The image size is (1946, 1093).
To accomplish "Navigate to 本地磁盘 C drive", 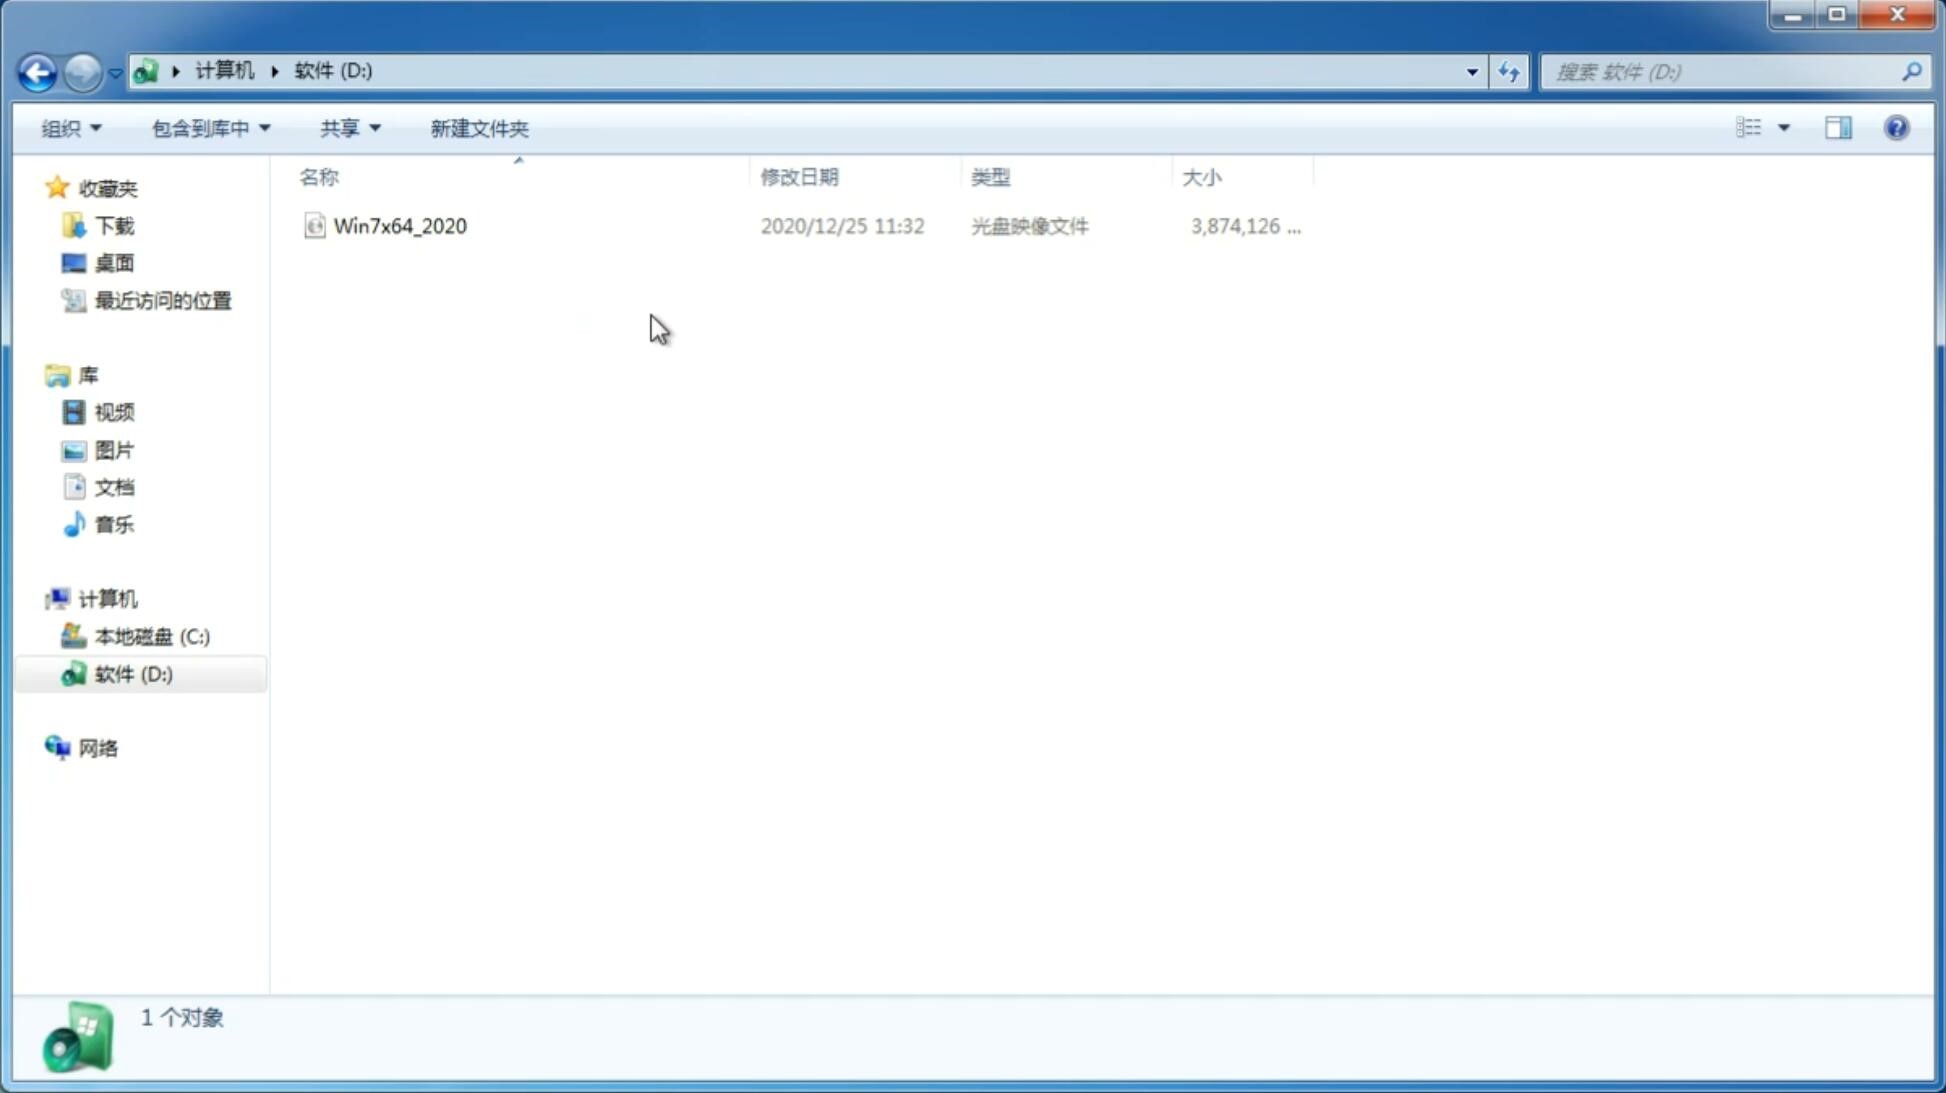I will 150,636.
